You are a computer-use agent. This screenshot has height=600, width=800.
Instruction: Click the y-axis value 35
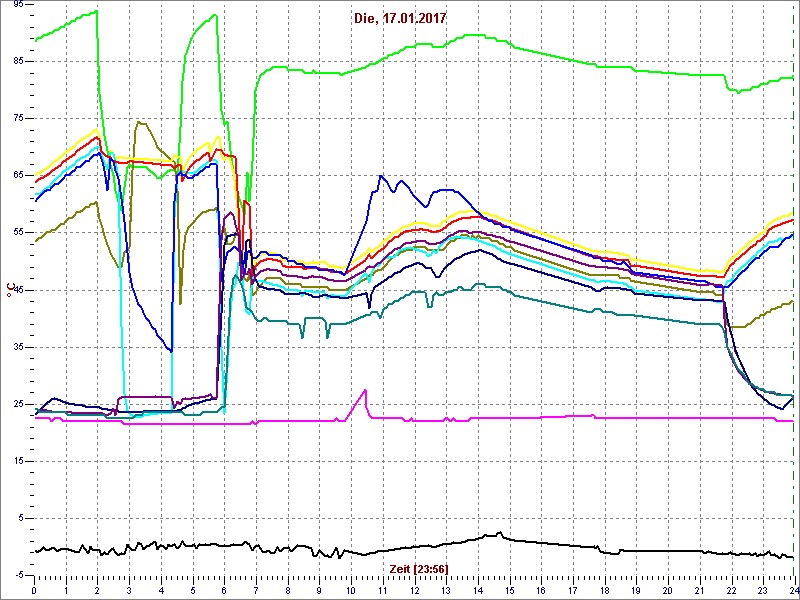[x=17, y=347]
